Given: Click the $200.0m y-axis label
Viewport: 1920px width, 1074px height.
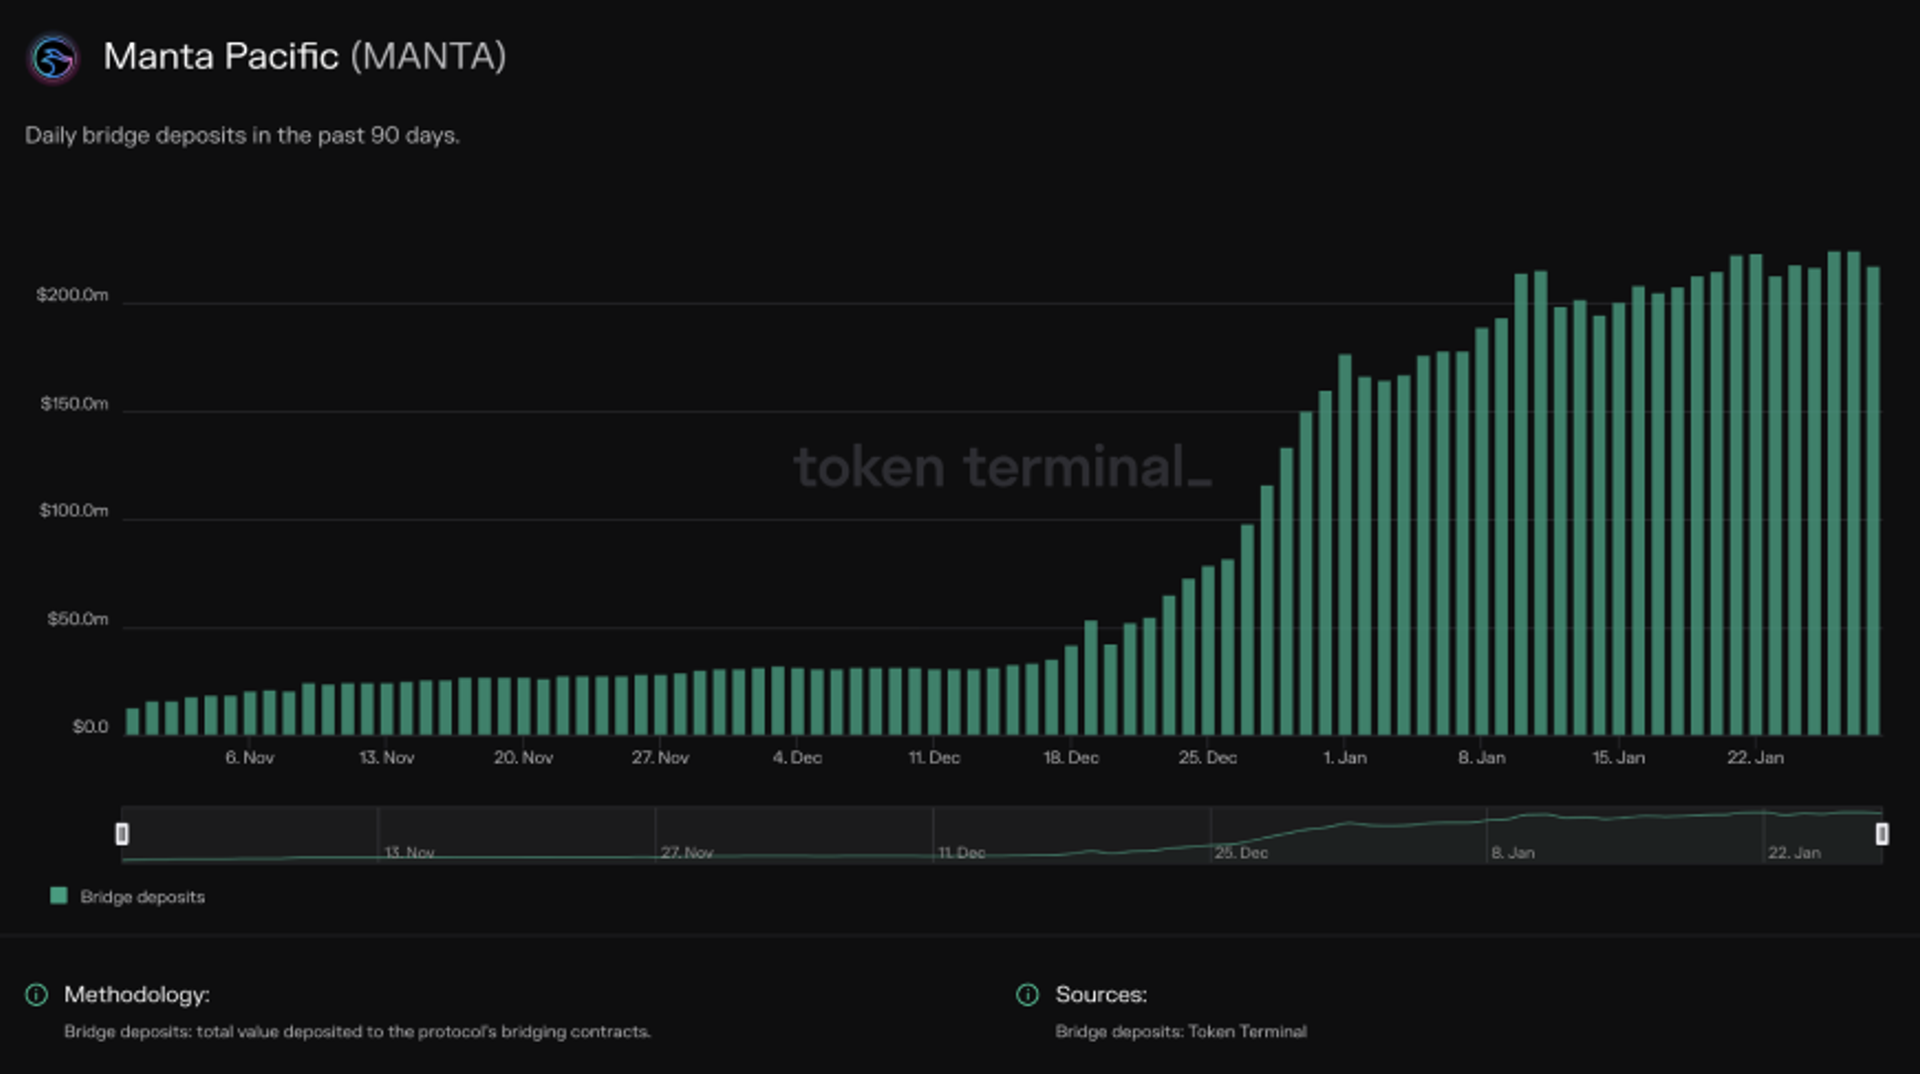Looking at the screenshot, I should point(72,294).
